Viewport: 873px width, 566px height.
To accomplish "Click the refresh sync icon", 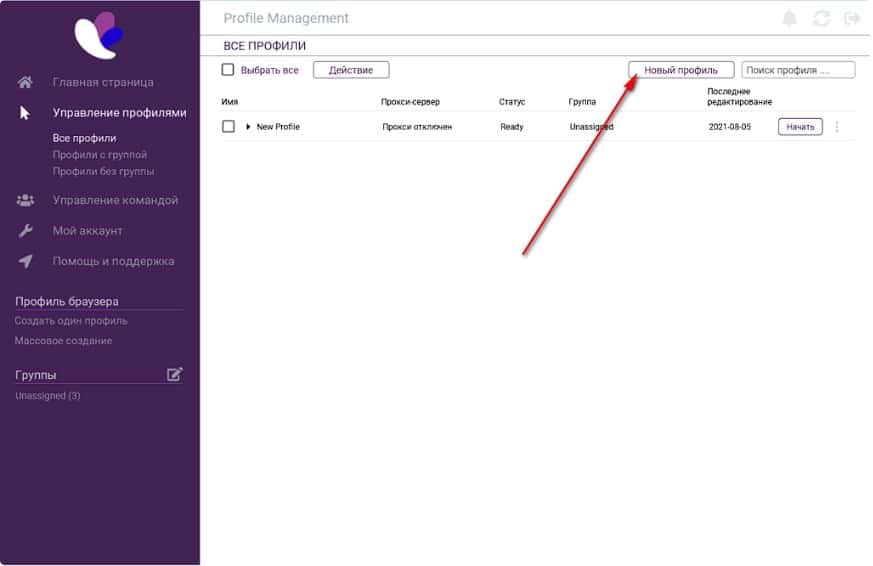I will pos(822,19).
